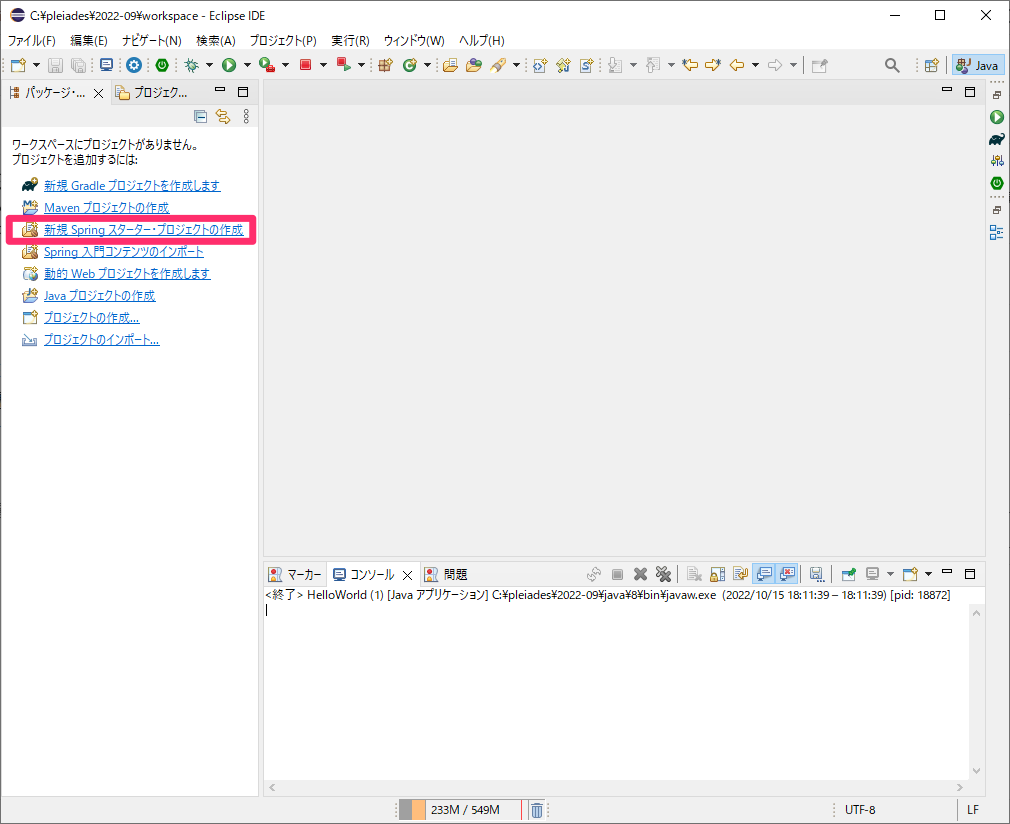
Task: Click the New Java Class icon
Action: (x=409, y=65)
